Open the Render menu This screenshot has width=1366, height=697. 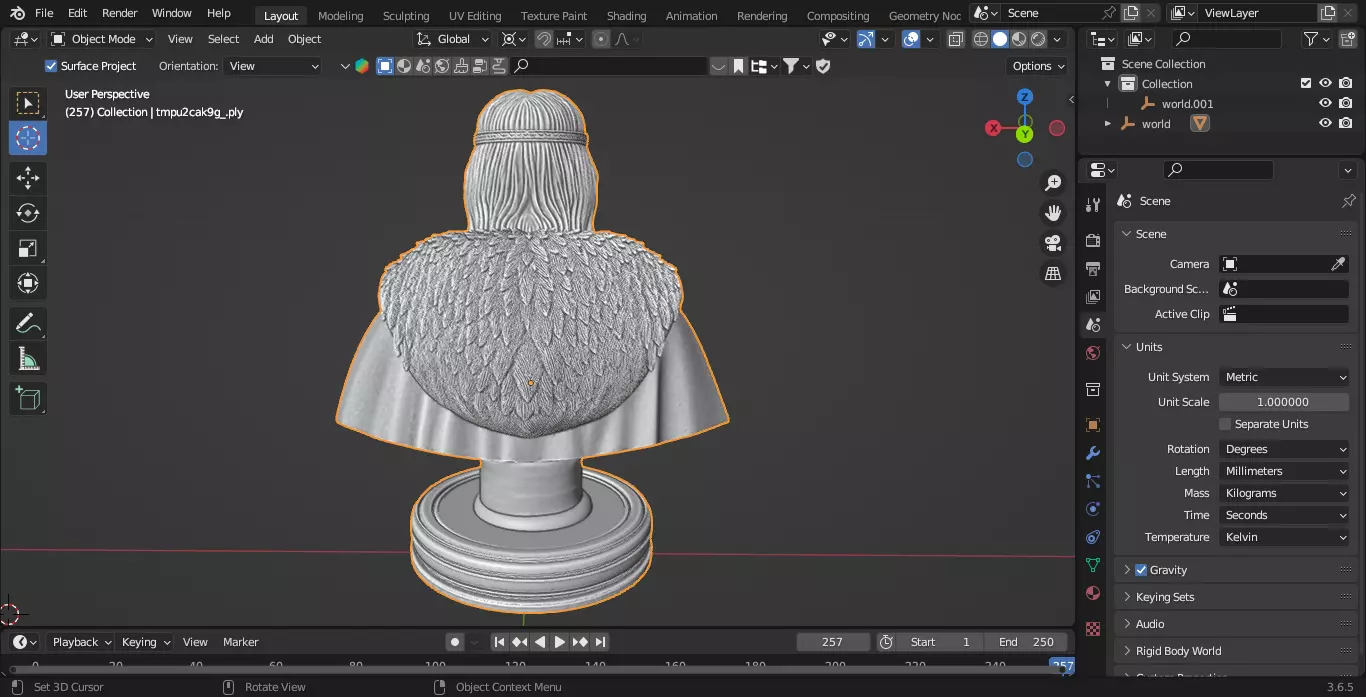pyautogui.click(x=119, y=14)
